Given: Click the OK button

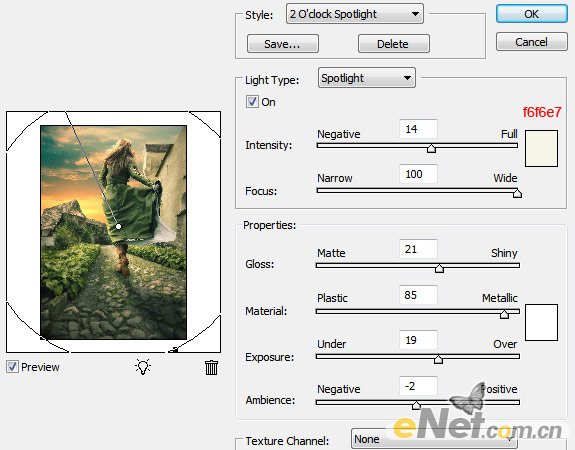Looking at the screenshot, I should pyautogui.click(x=531, y=14).
